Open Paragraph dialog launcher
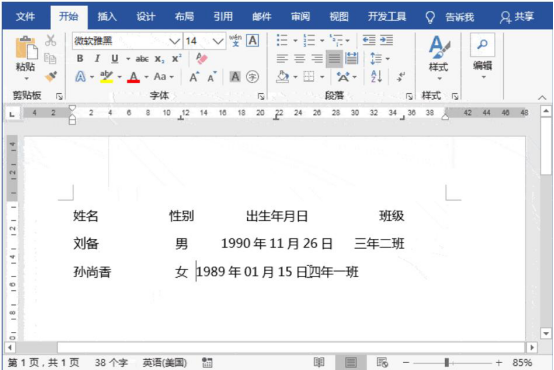 pos(409,96)
